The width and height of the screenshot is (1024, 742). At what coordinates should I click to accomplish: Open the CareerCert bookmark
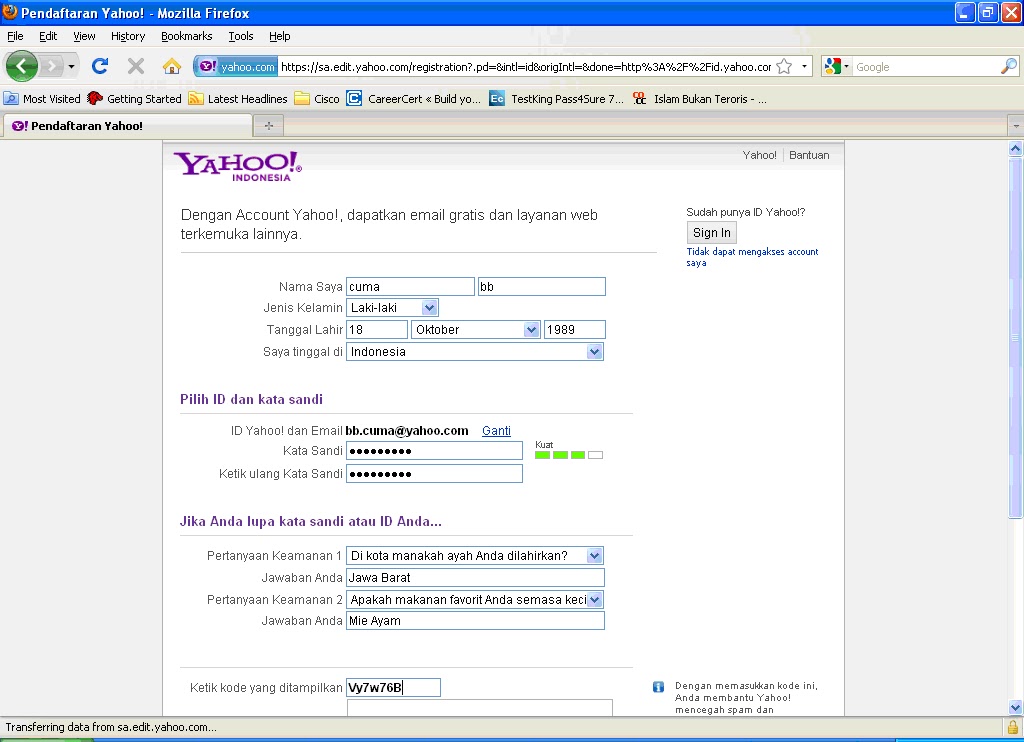pyautogui.click(x=413, y=99)
